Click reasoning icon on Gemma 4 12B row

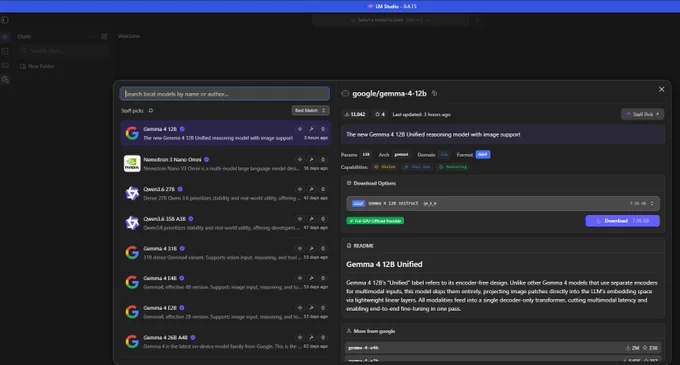(323, 129)
